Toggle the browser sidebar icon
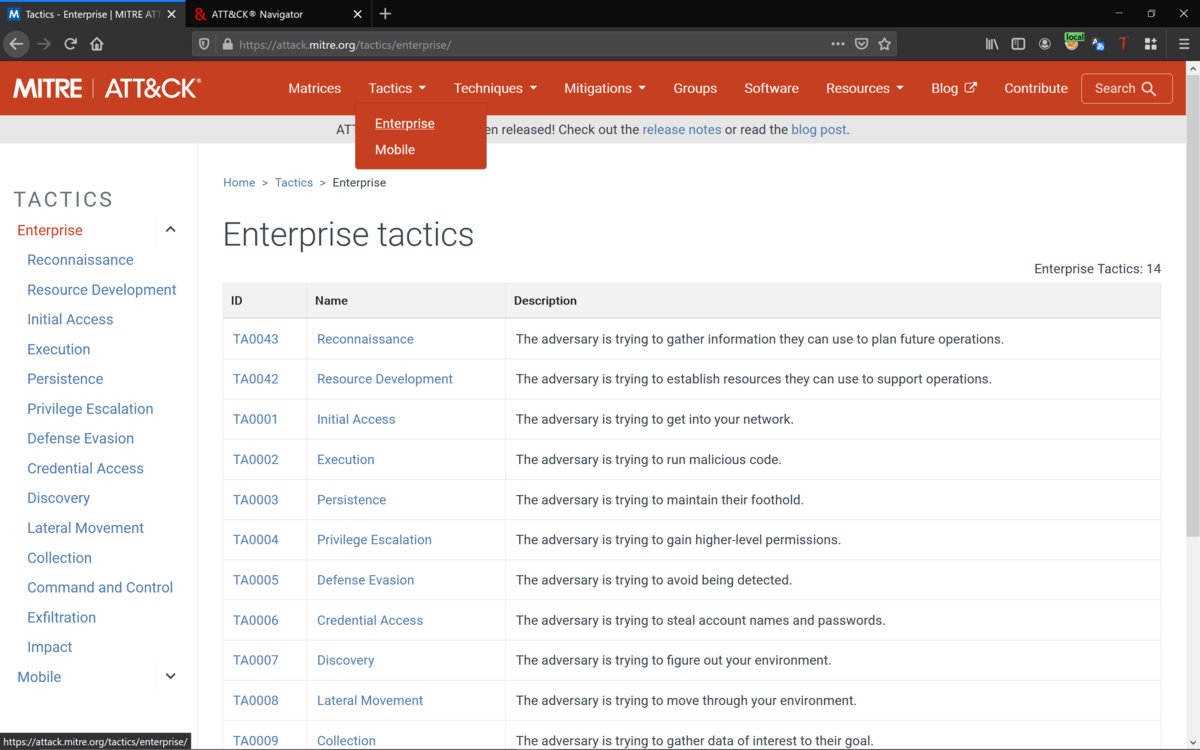 click(1018, 44)
